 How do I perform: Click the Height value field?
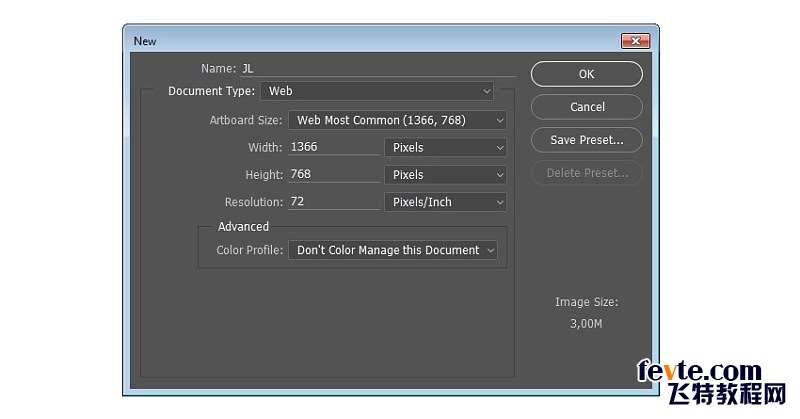(334, 175)
